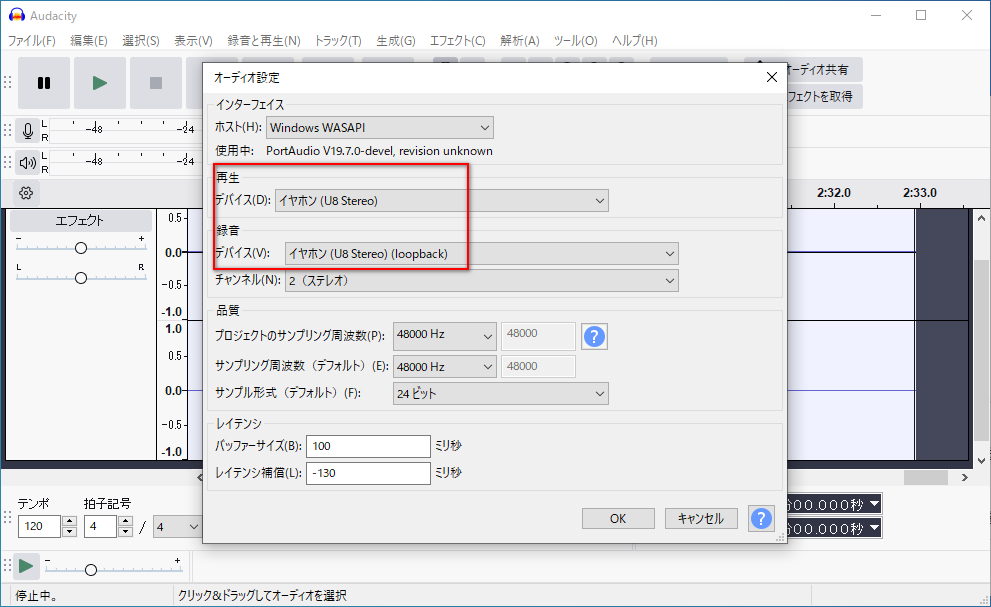Click the disabled default sample rate 48000 field
Image resolution: width=991 pixels, height=607 pixels.
pyautogui.click(x=538, y=367)
